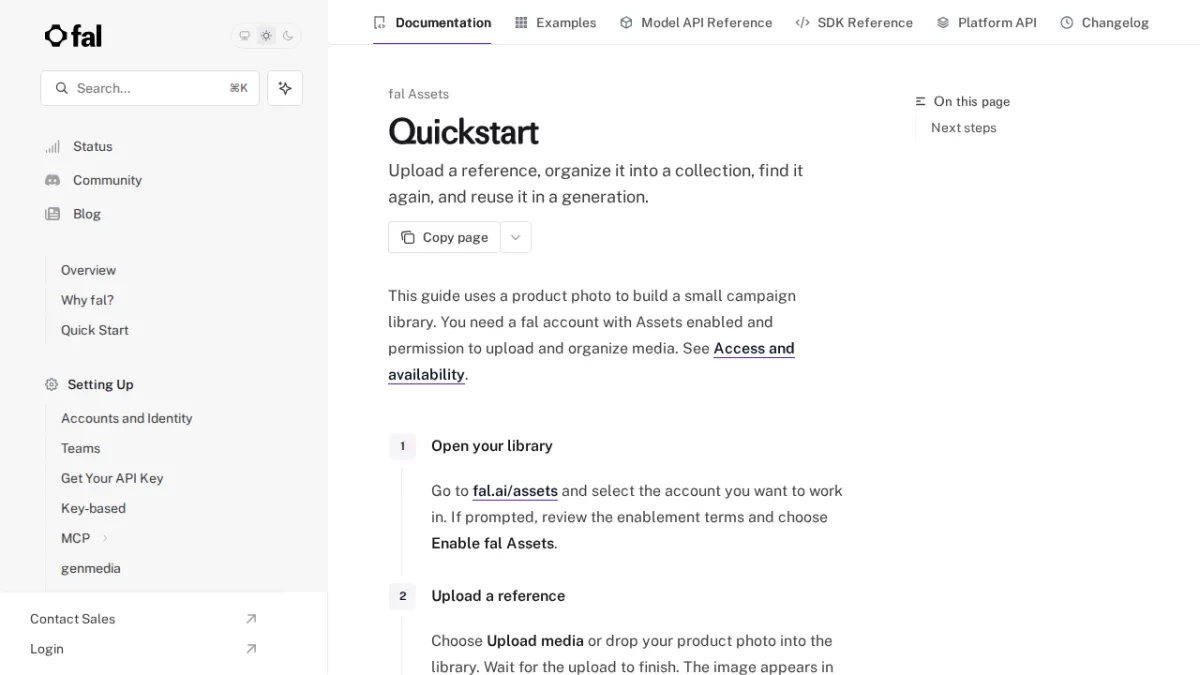Image resolution: width=1200 pixels, height=675 pixels.
Task: Click the Blog newspaper icon
Action: click(52, 214)
